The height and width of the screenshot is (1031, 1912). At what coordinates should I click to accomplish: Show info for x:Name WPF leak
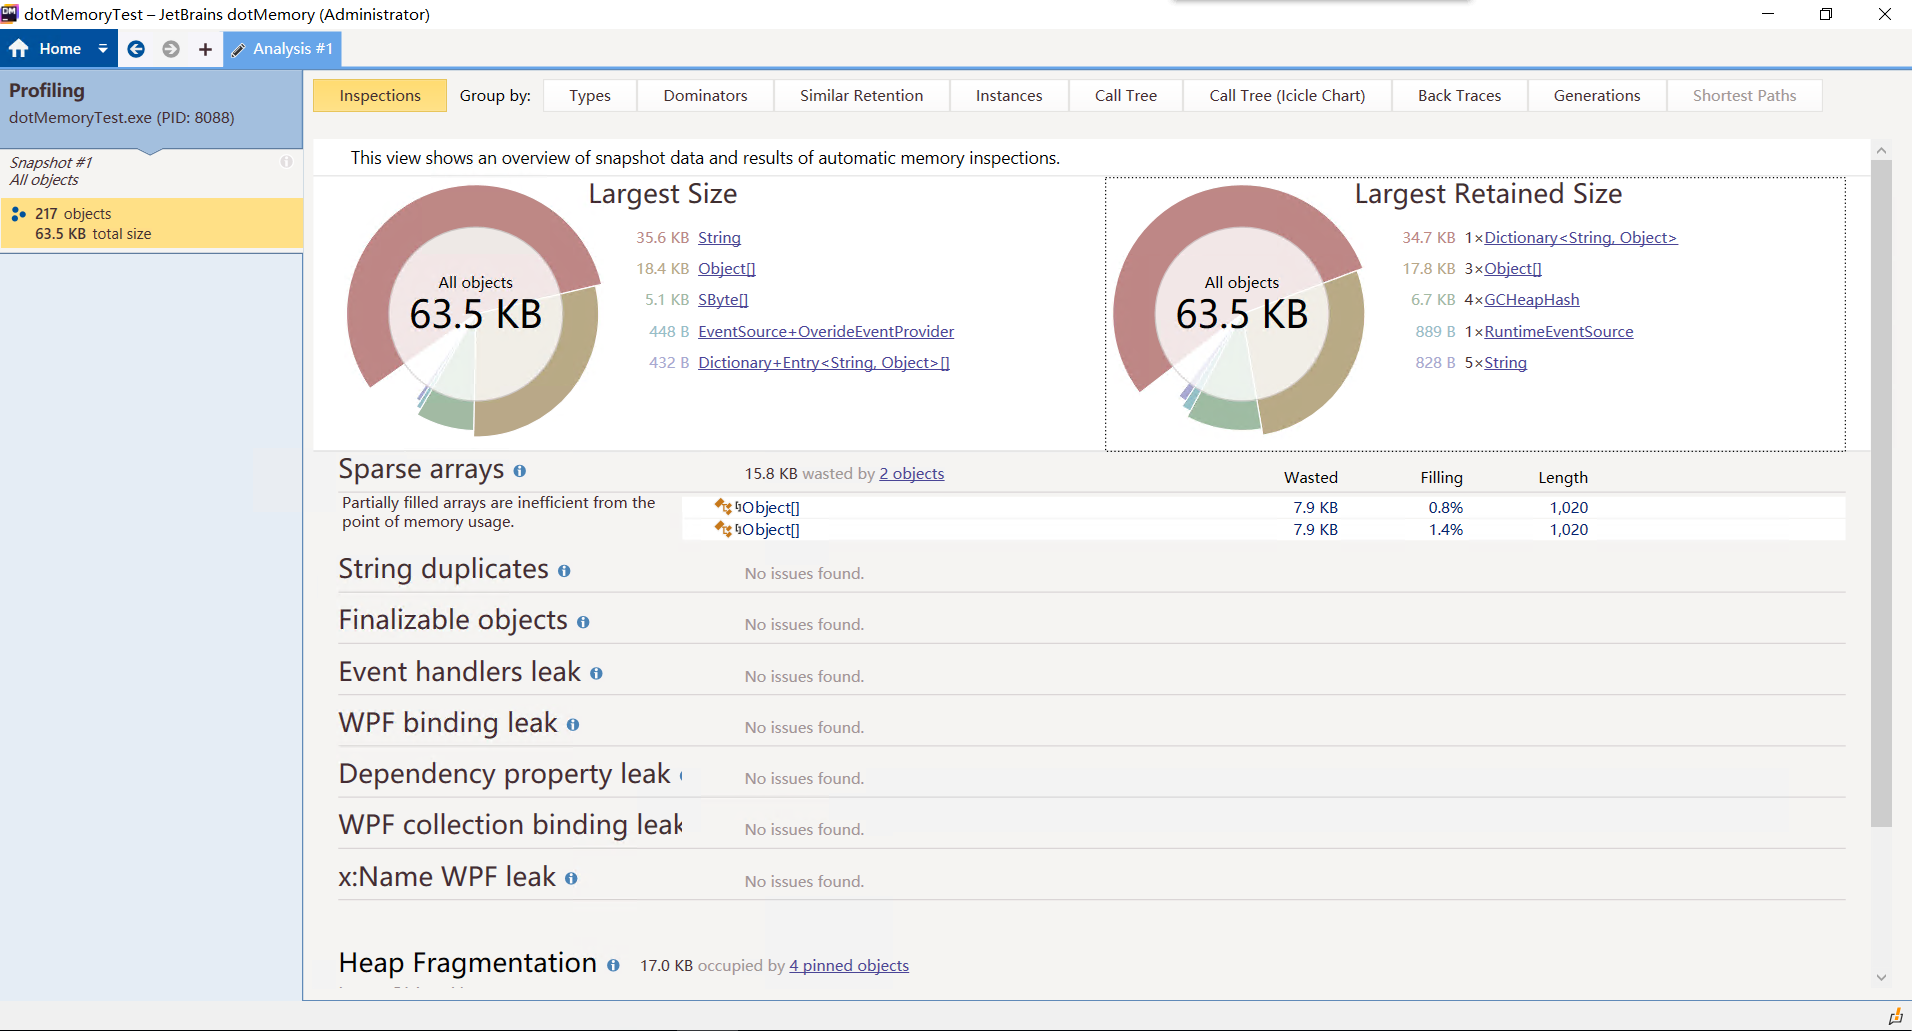tap(571, 878)
